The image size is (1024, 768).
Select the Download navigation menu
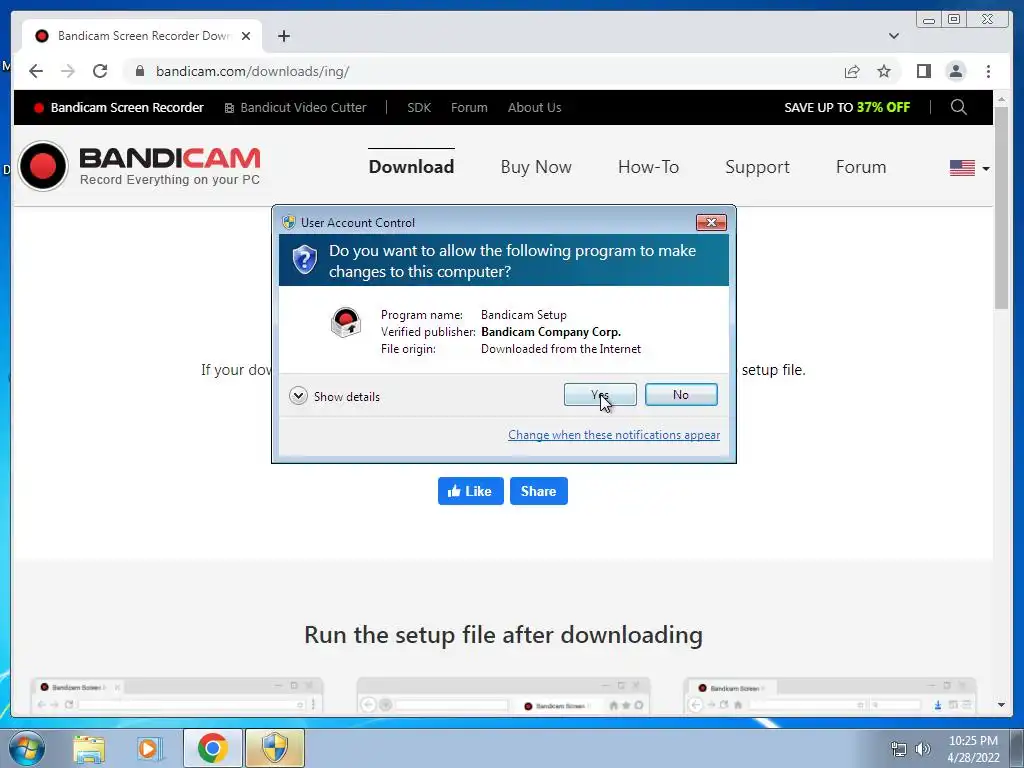pyautogui.click(x=411, y=167)
